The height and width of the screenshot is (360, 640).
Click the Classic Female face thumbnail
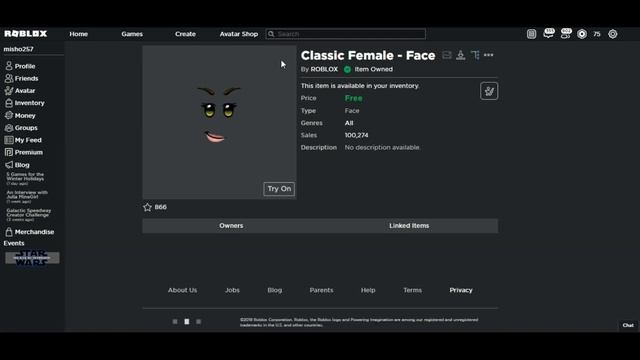(219, 122)
